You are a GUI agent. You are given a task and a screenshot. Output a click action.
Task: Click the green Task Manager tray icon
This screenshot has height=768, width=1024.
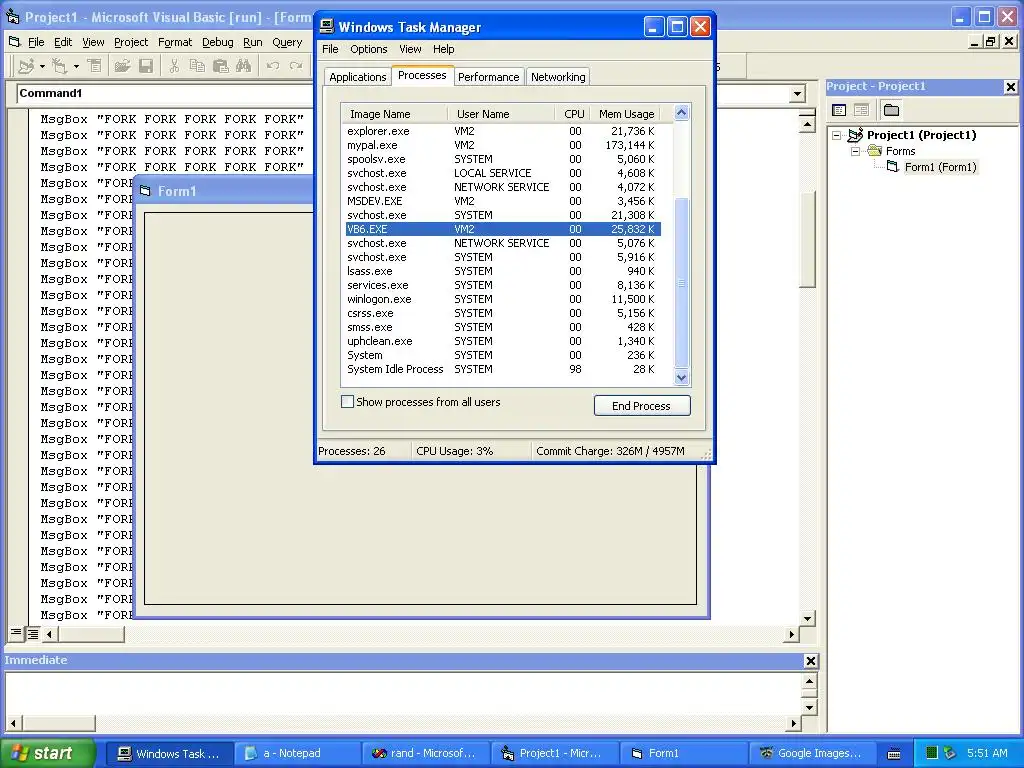(x=932, y=753)
